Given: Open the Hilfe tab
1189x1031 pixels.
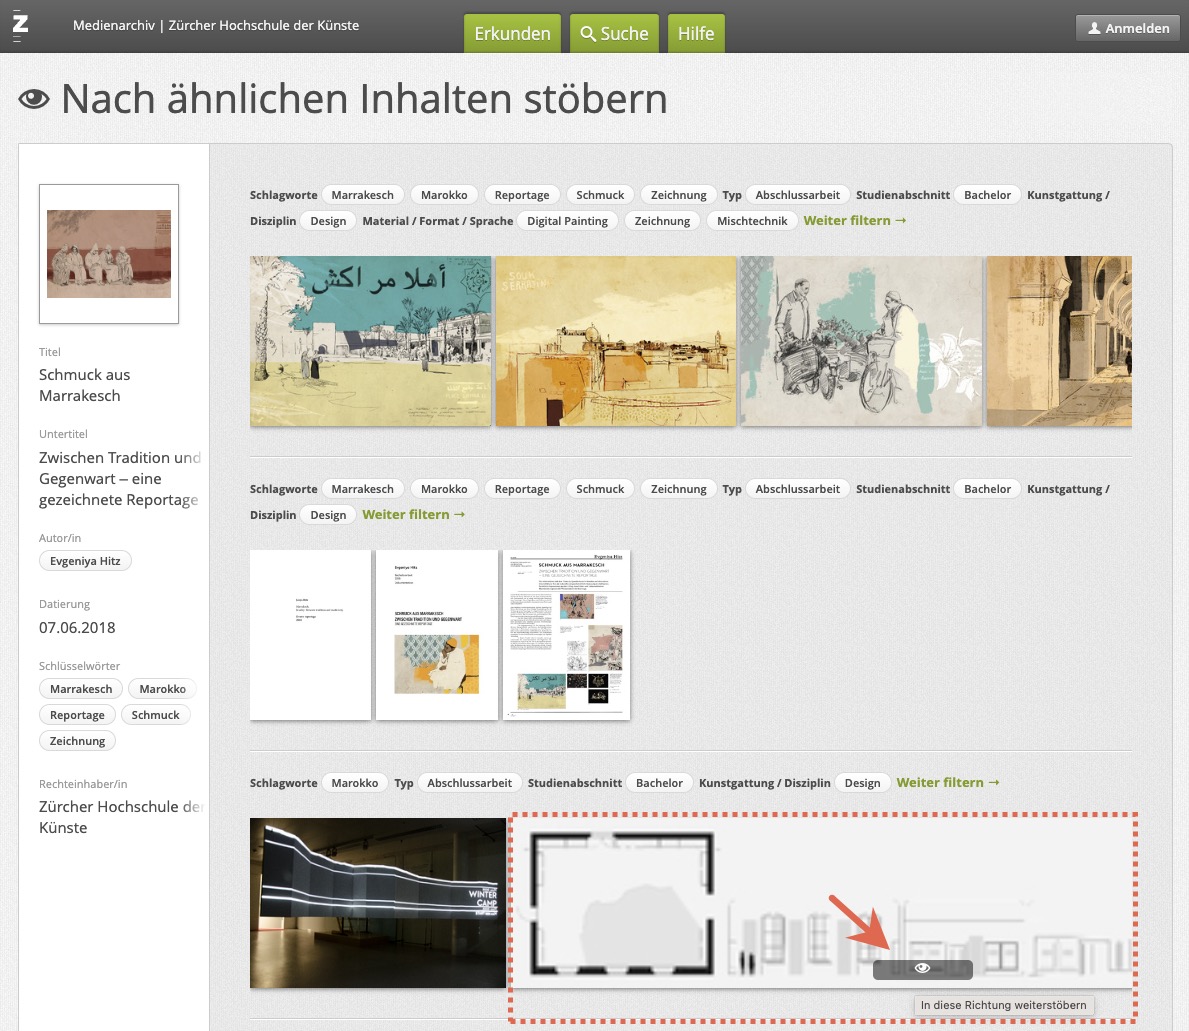Looking at the screenshot, I should click(695, 33).
